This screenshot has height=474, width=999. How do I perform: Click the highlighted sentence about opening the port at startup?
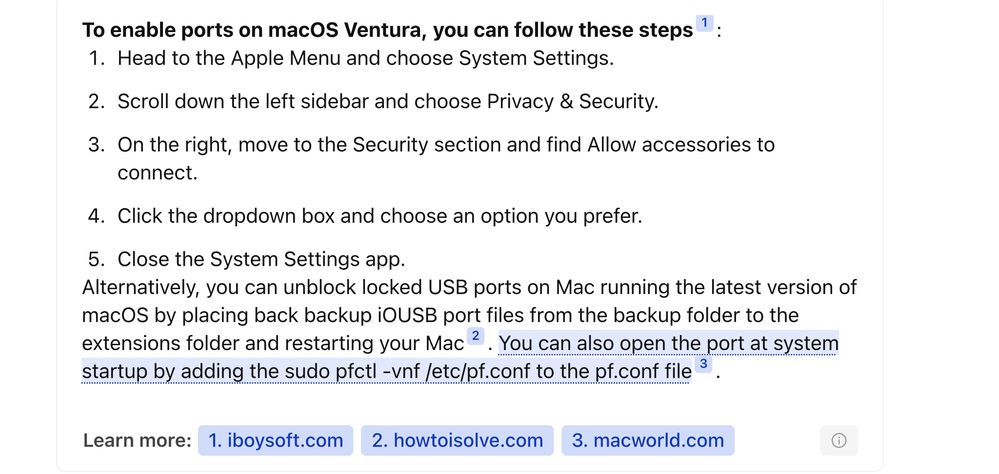click(668, 344)
